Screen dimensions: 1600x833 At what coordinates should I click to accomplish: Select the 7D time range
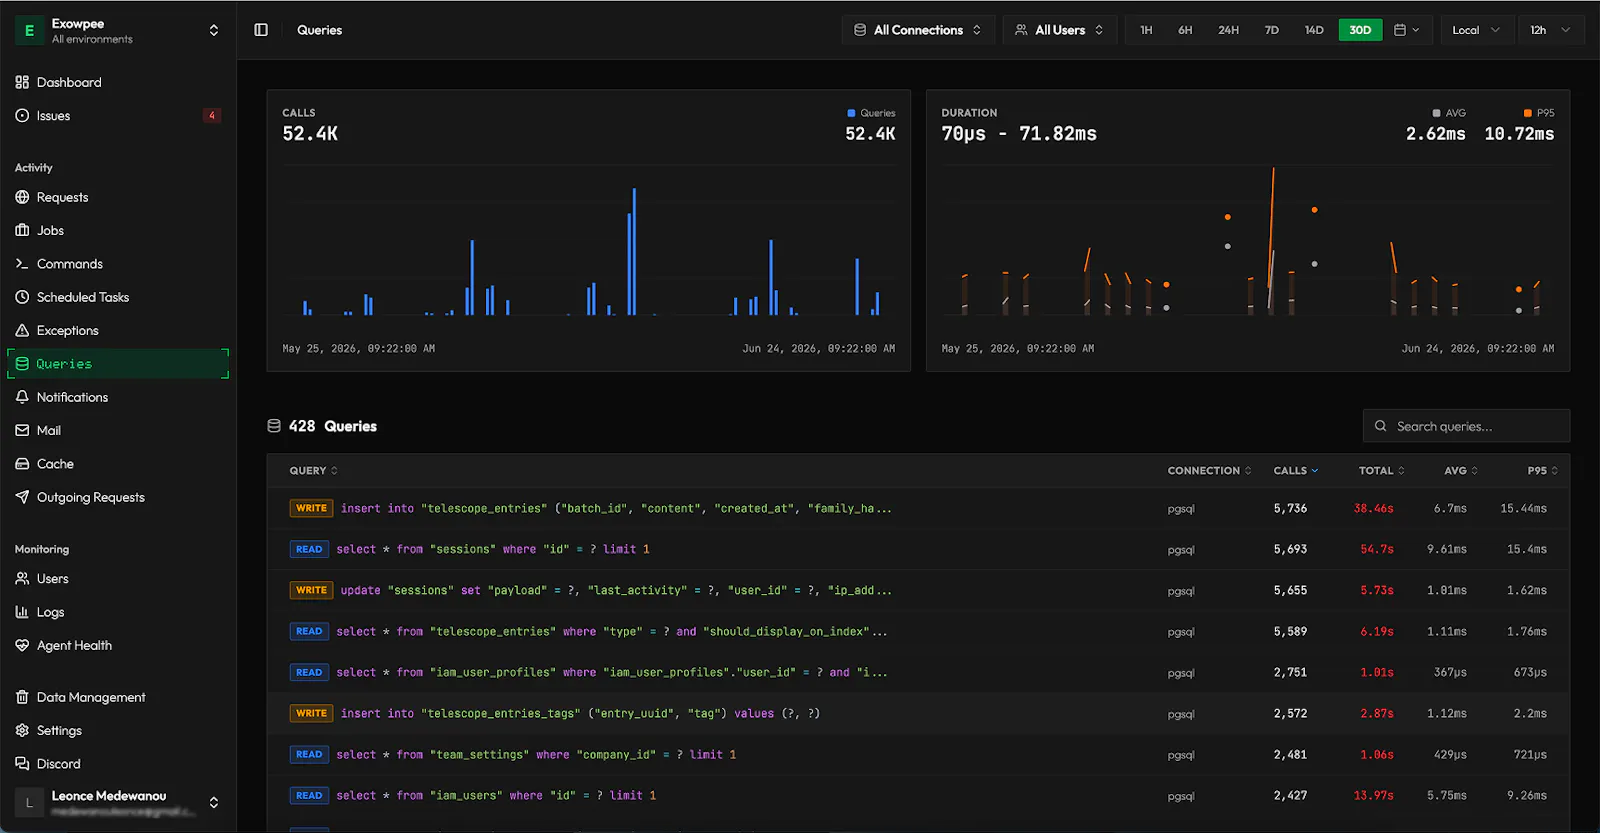[1271, 30]
